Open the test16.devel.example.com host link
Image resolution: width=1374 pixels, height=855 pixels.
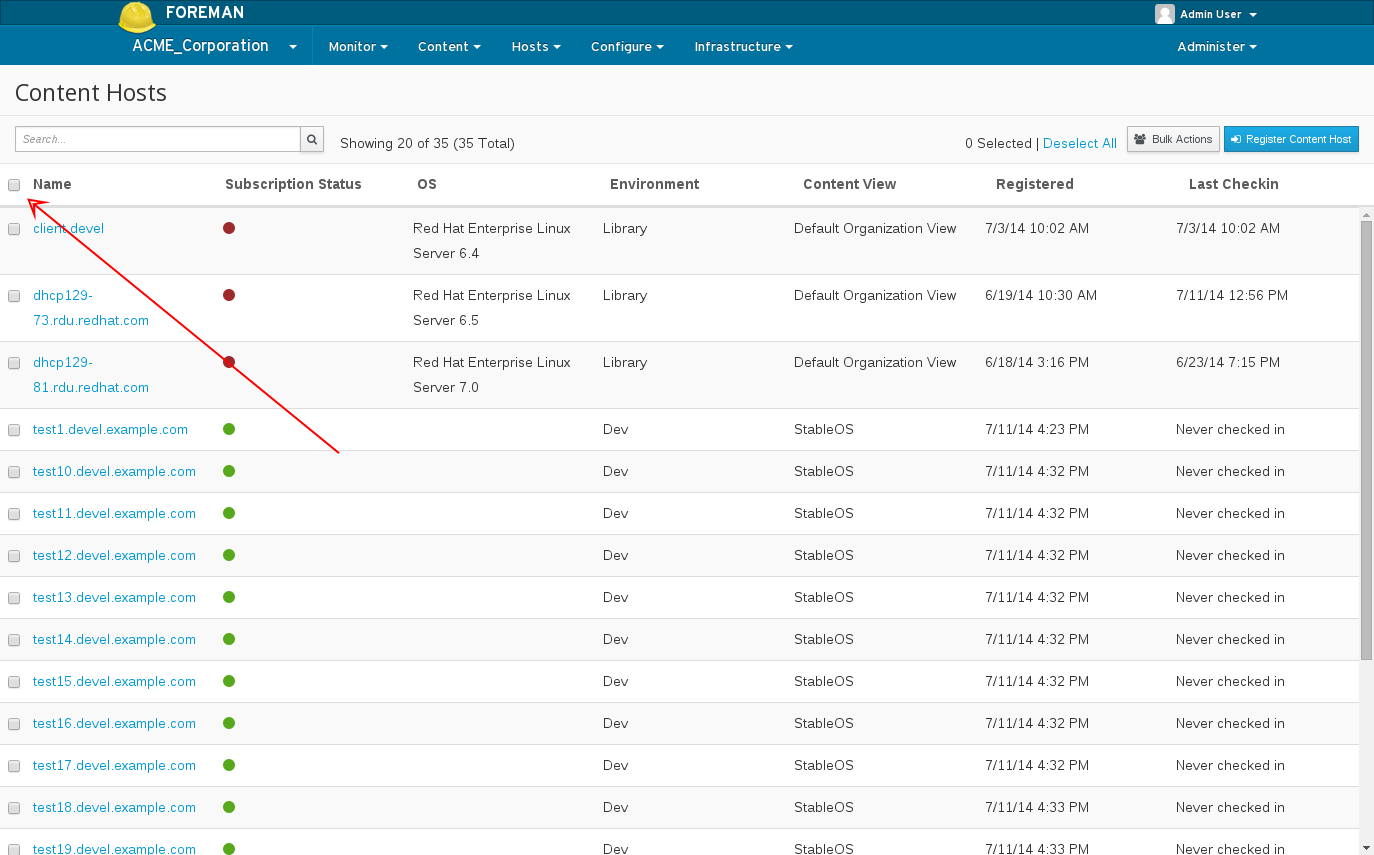point(114,723)
